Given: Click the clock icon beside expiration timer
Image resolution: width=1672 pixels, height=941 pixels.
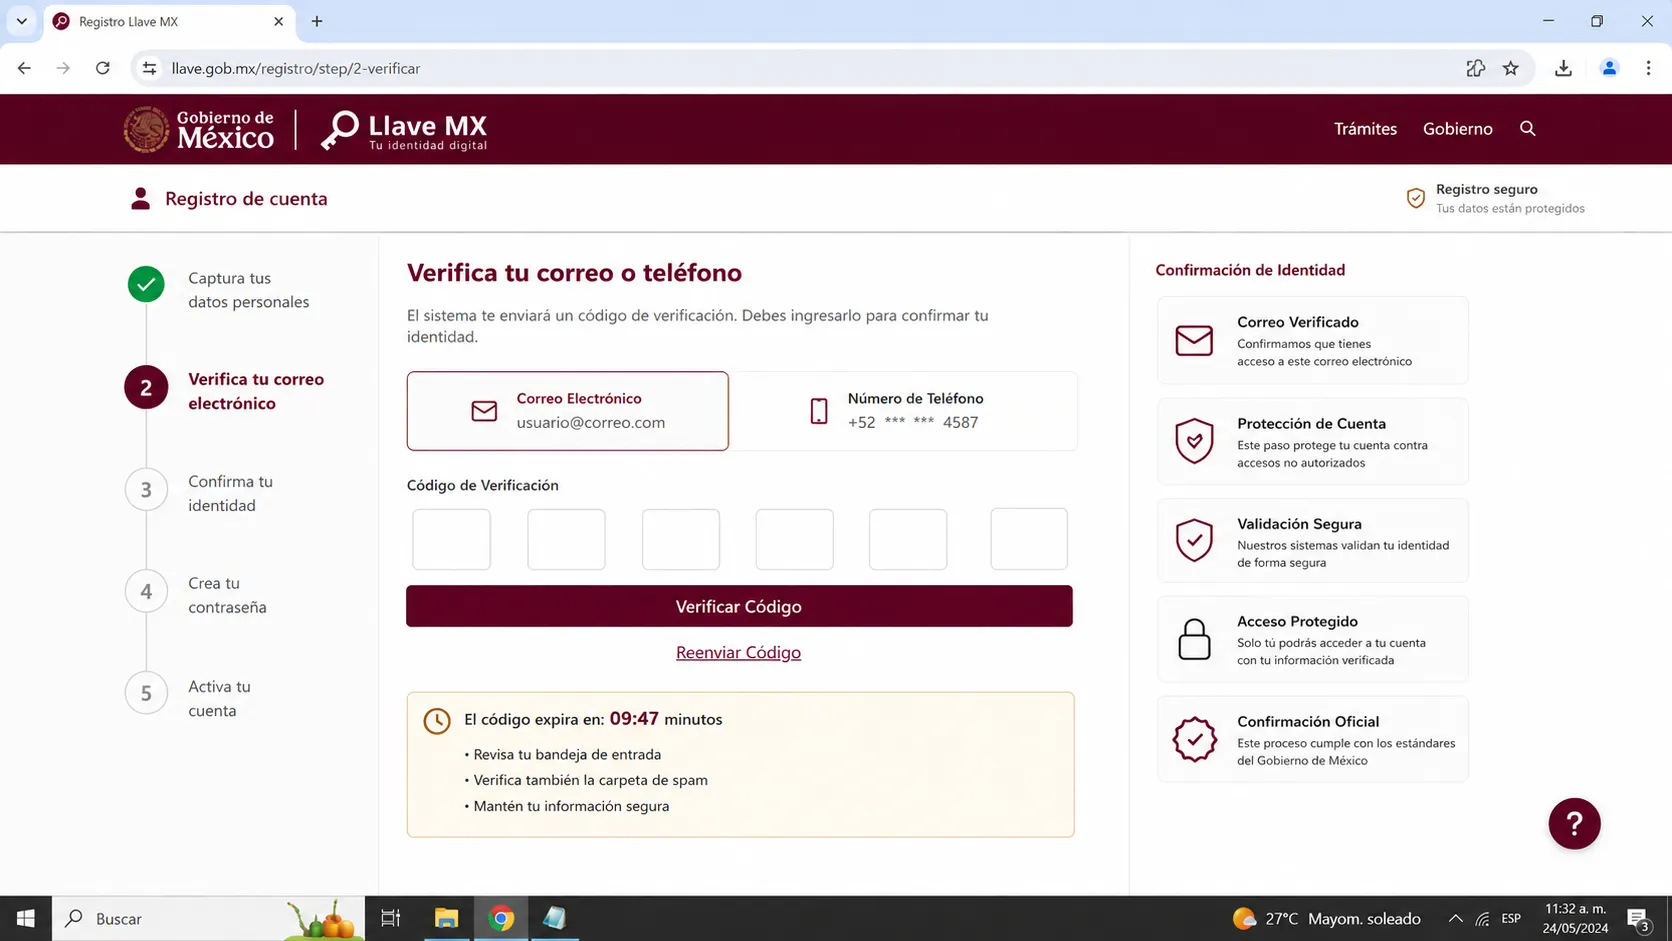Looking at the screenshot, I should [x=437, y=721].
